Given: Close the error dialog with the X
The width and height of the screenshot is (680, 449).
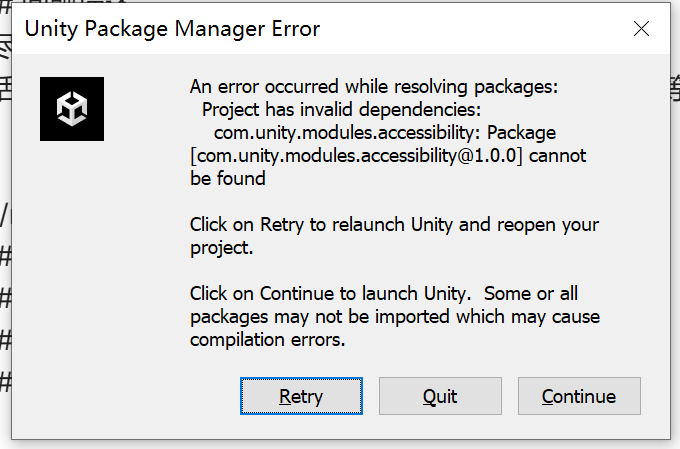Looking at the screenshot, I should tap(641, 29).
